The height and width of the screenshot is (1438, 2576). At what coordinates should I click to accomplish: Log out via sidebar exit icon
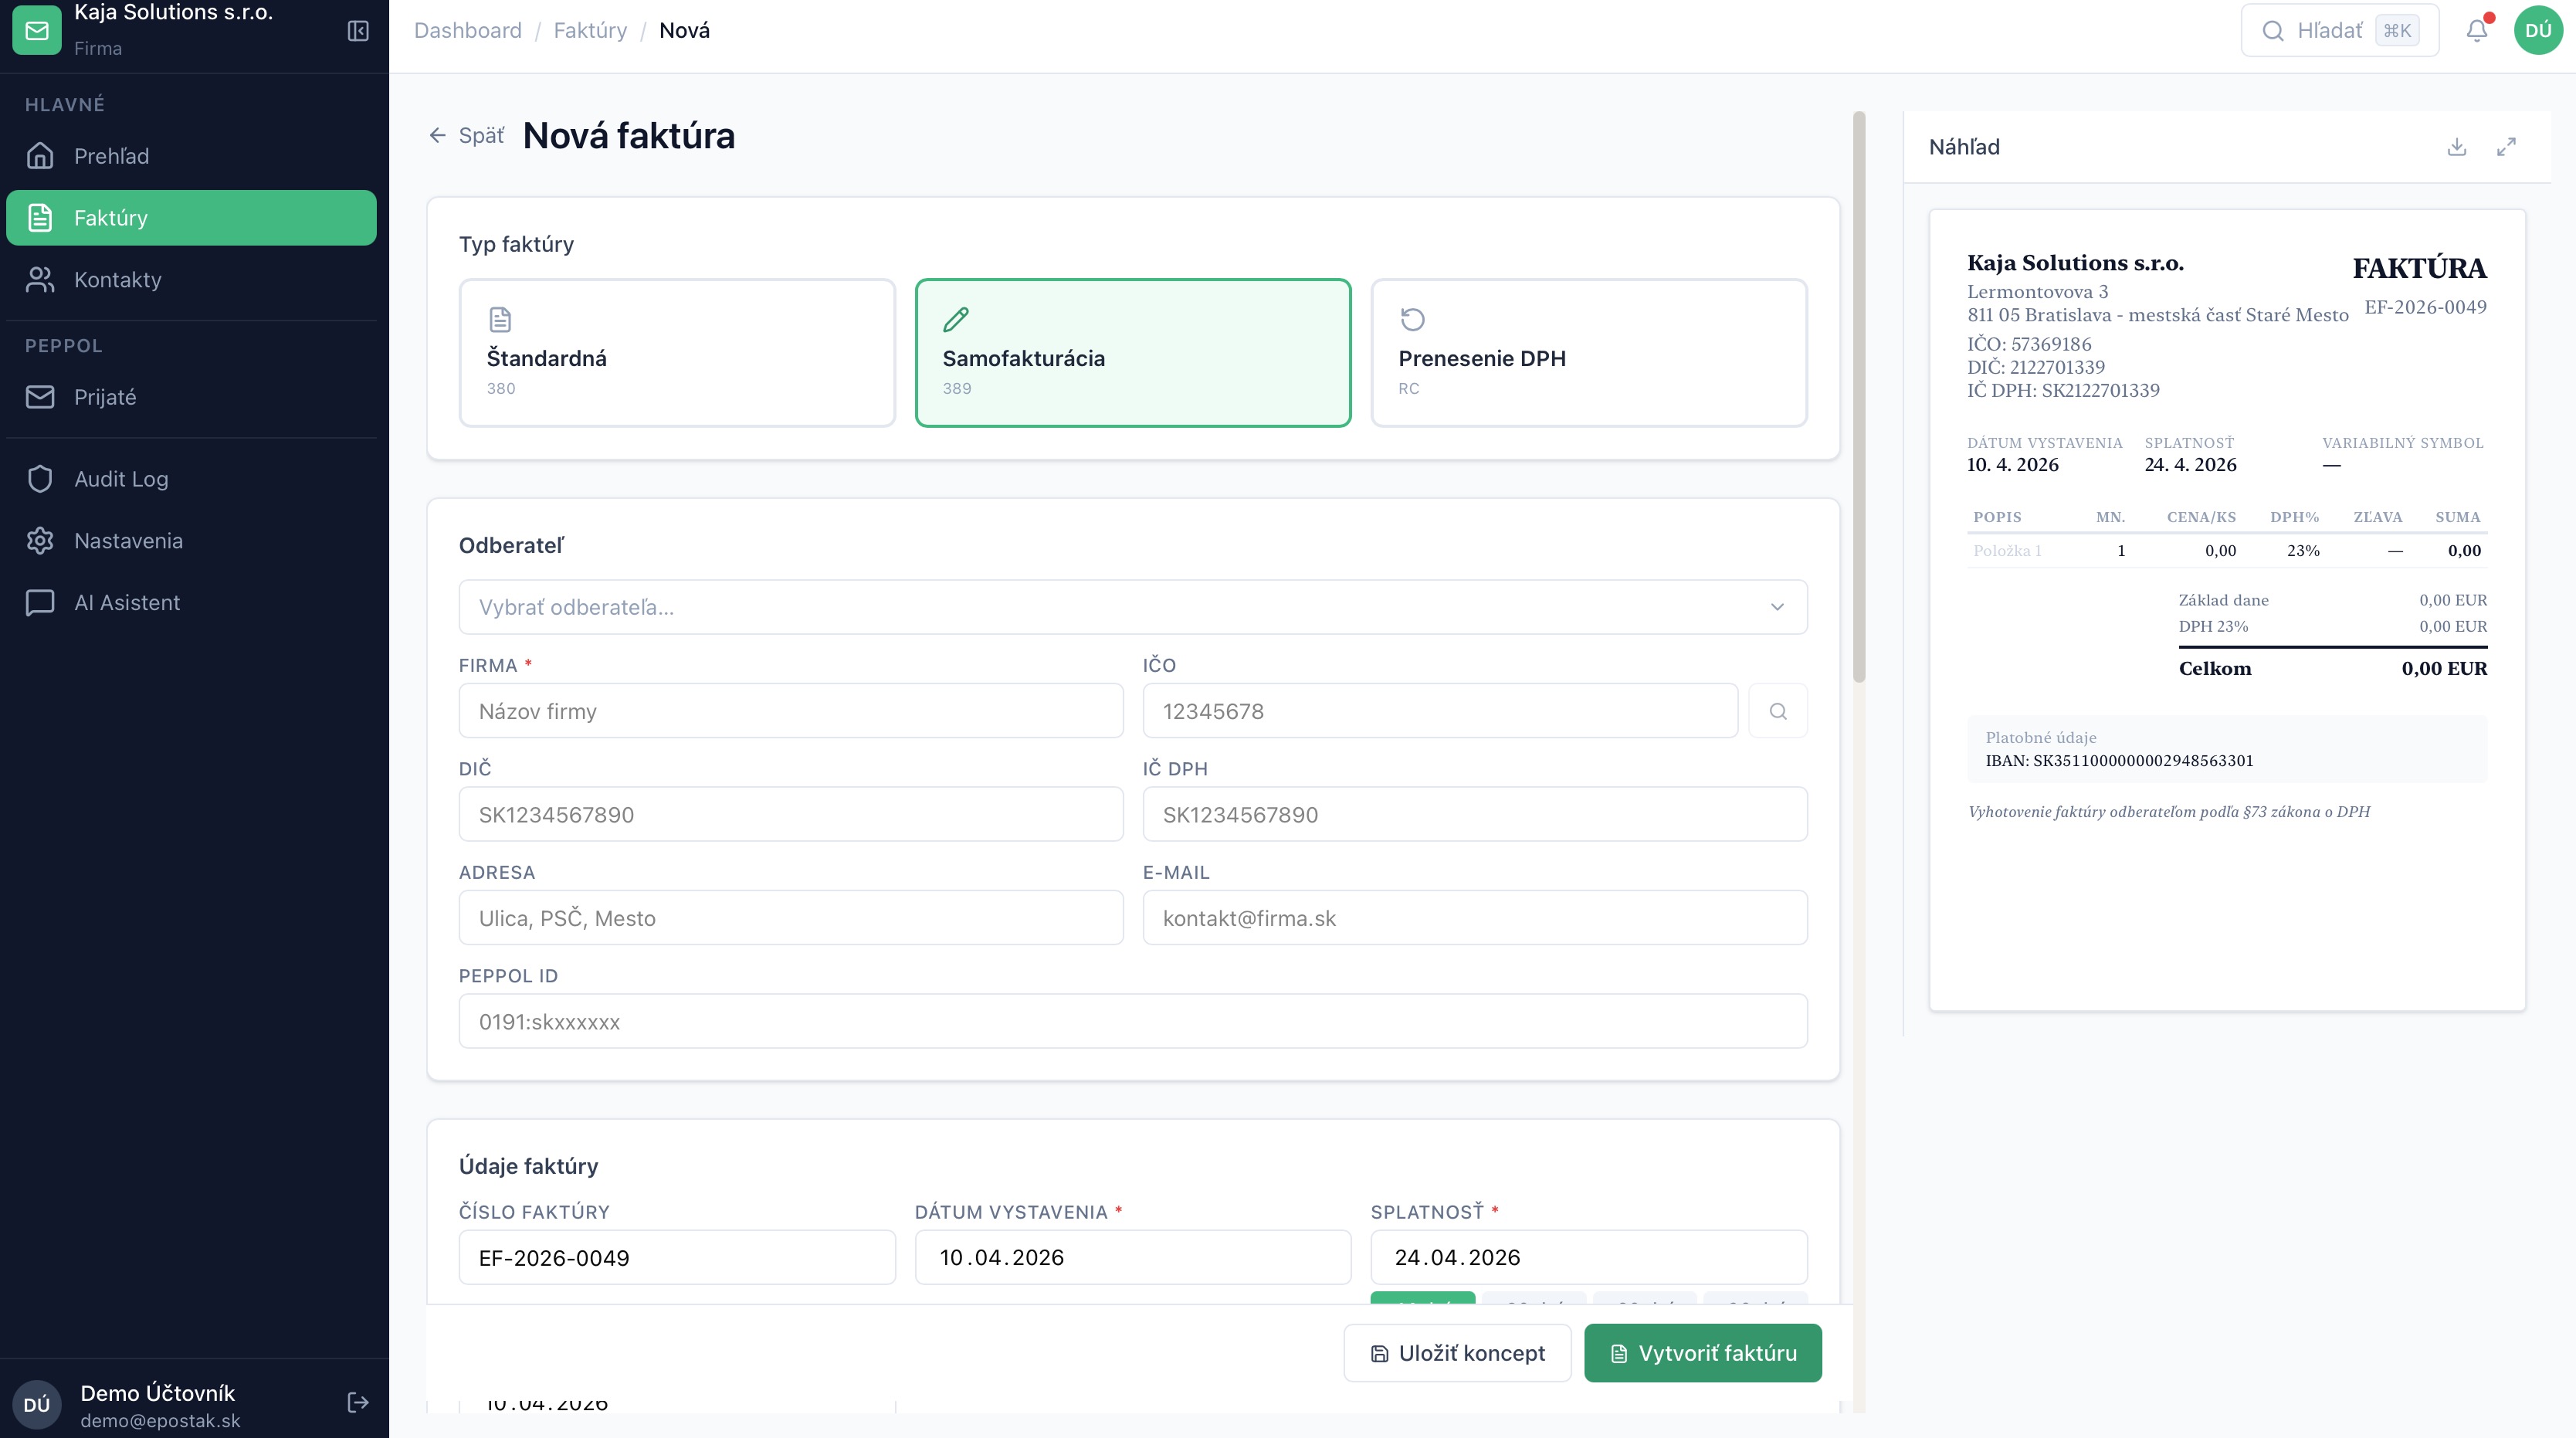pyautogui.click(x=358, y=1402)
